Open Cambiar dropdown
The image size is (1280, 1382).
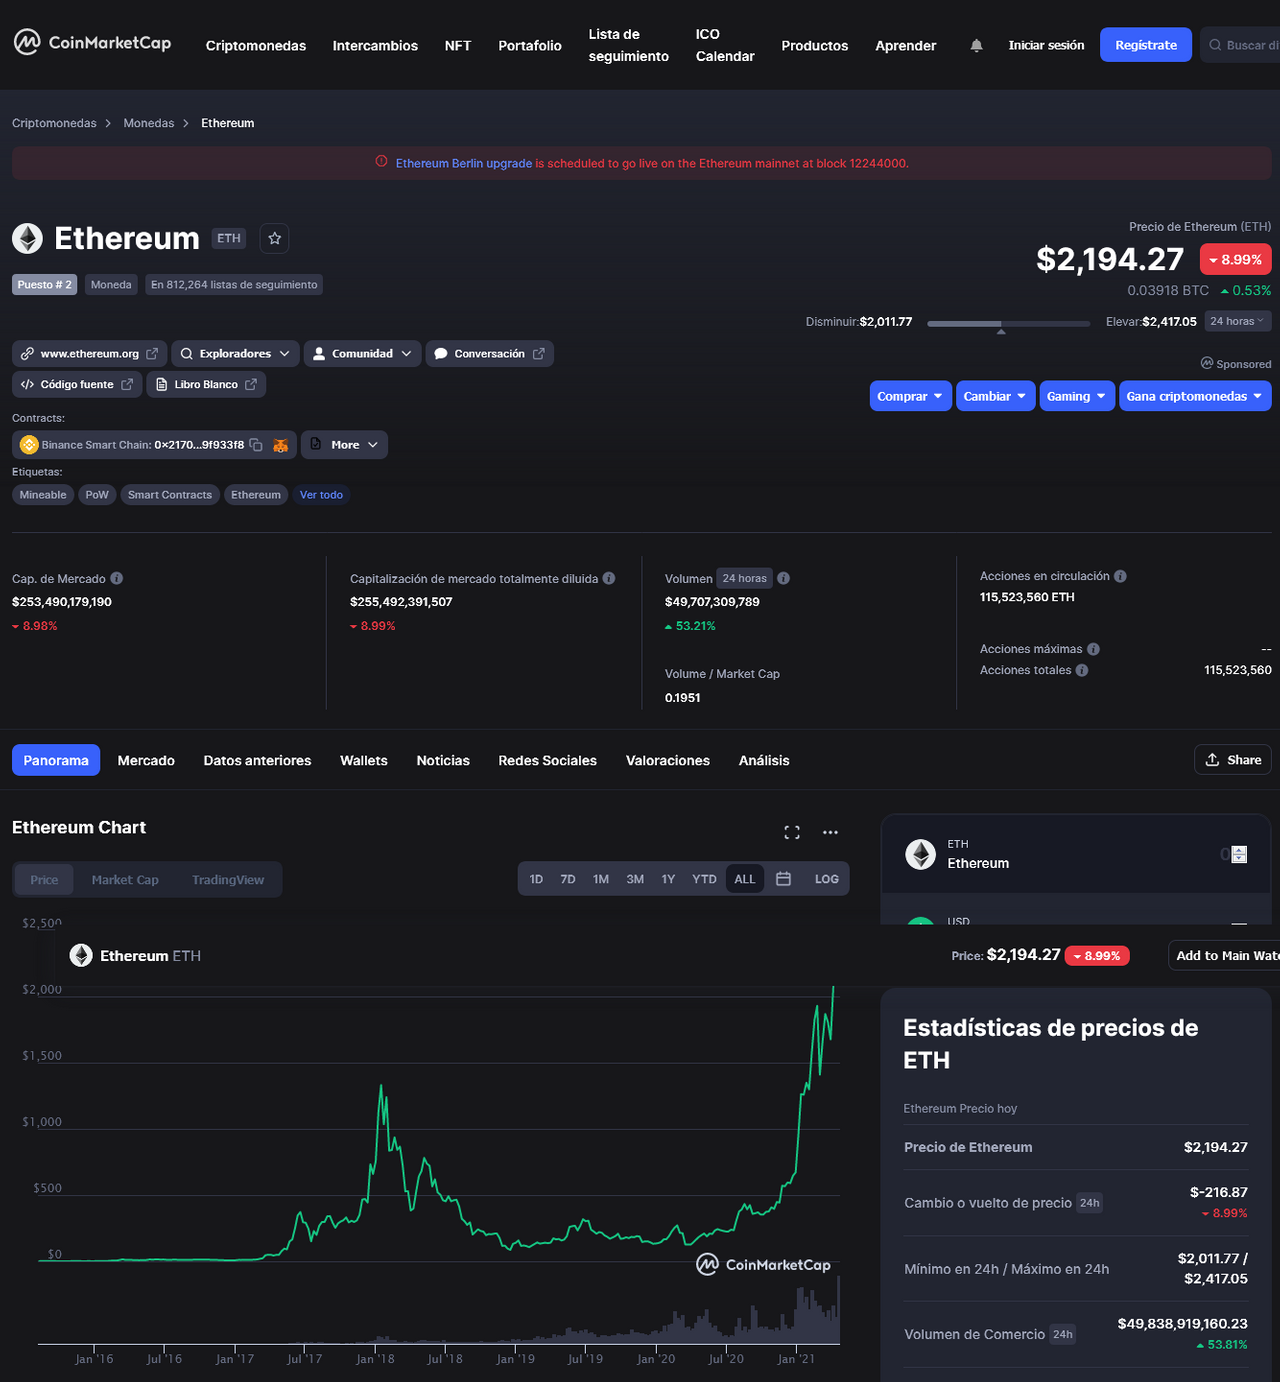pyautogui.click(x=995, y=396)
